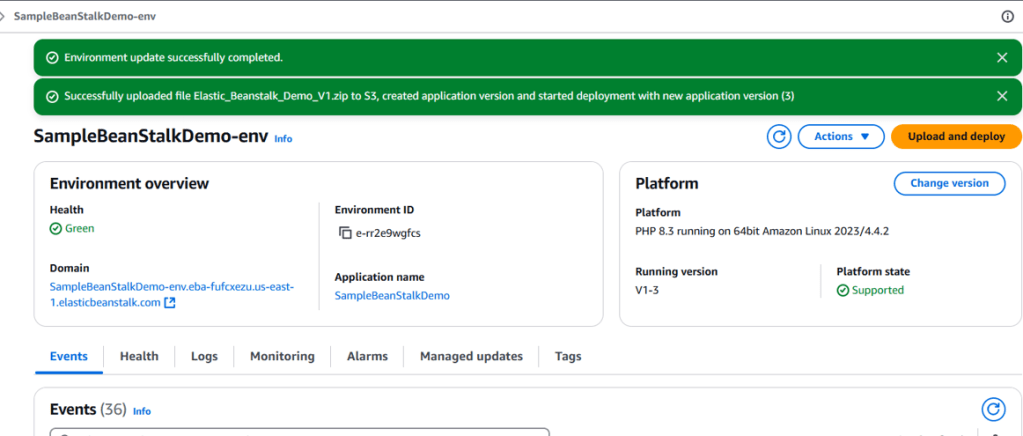This screenshot has height=436, width=1023.
Task: Click Info link beside the environment title
Action: click(x=283, y=139)
